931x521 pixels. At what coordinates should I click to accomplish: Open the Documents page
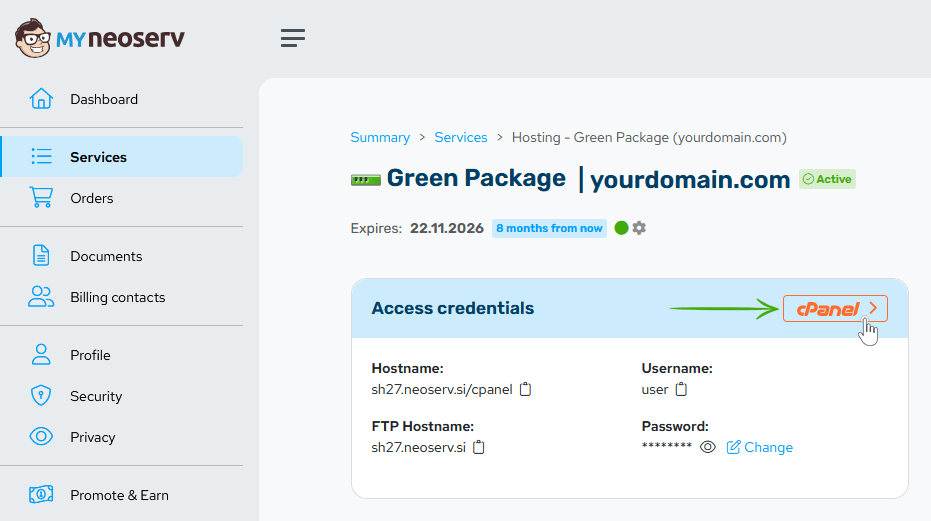[106, 256]
